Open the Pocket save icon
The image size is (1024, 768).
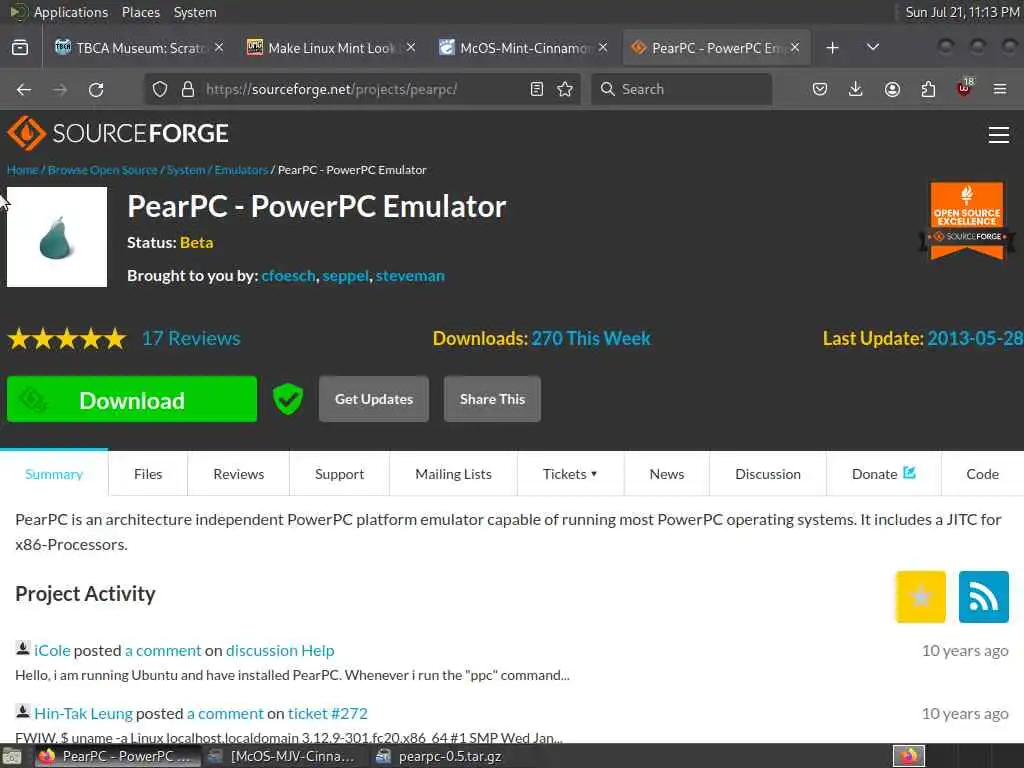[820, 89]
